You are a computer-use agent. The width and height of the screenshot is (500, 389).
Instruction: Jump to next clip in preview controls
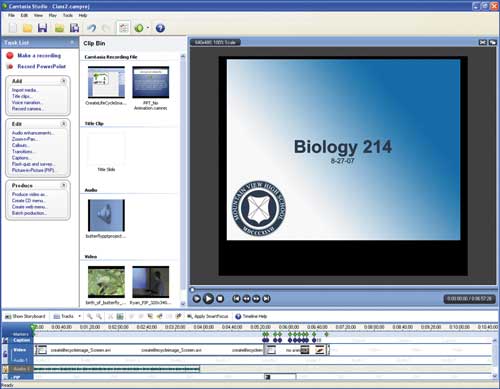tap(266, 299)
